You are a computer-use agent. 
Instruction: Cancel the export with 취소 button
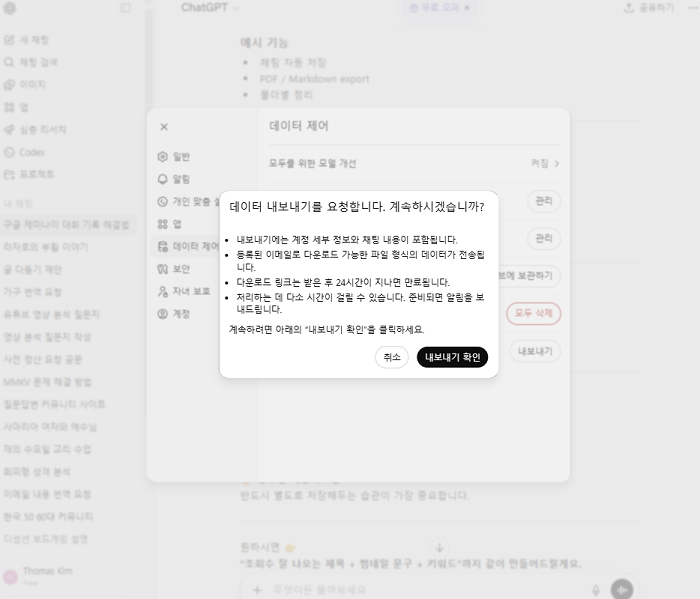[x=392, y=357]
